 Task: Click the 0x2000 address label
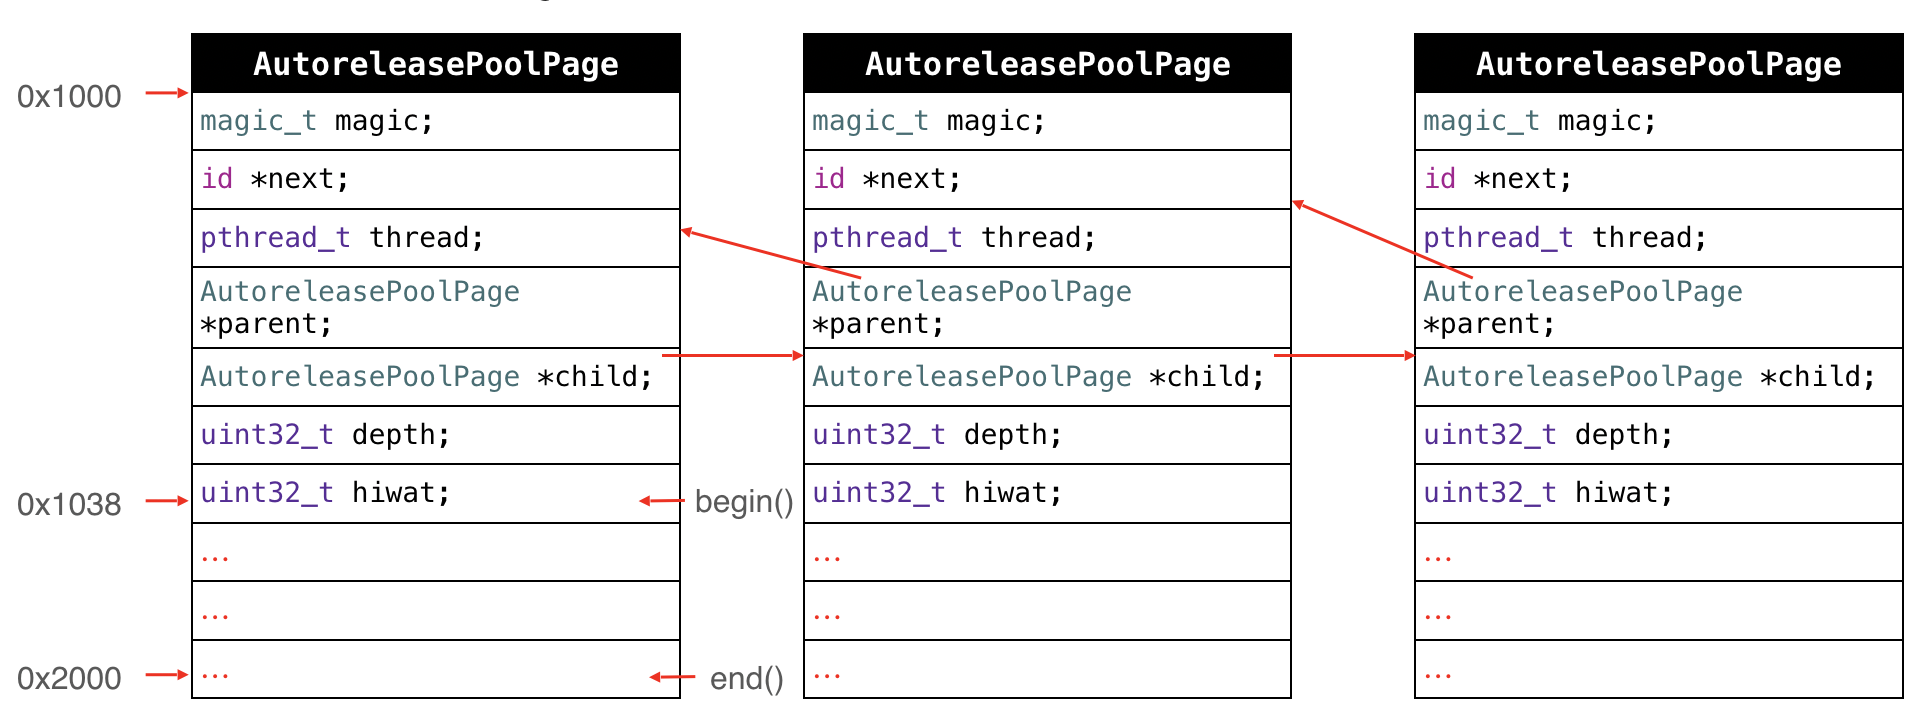(69, 679)
